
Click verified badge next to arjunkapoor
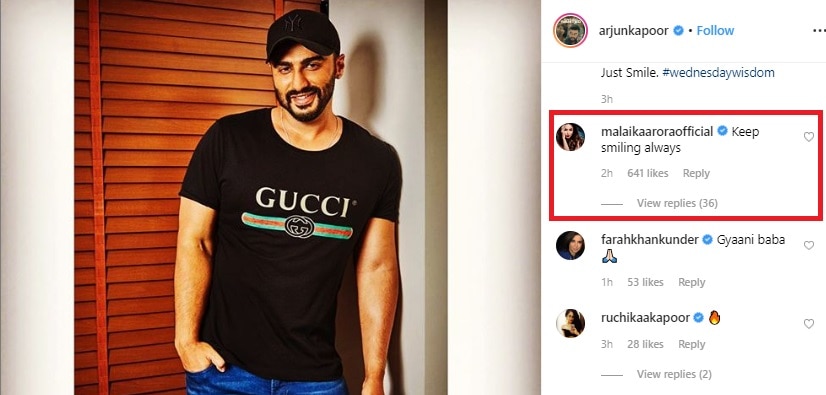(x=678, y=31)
